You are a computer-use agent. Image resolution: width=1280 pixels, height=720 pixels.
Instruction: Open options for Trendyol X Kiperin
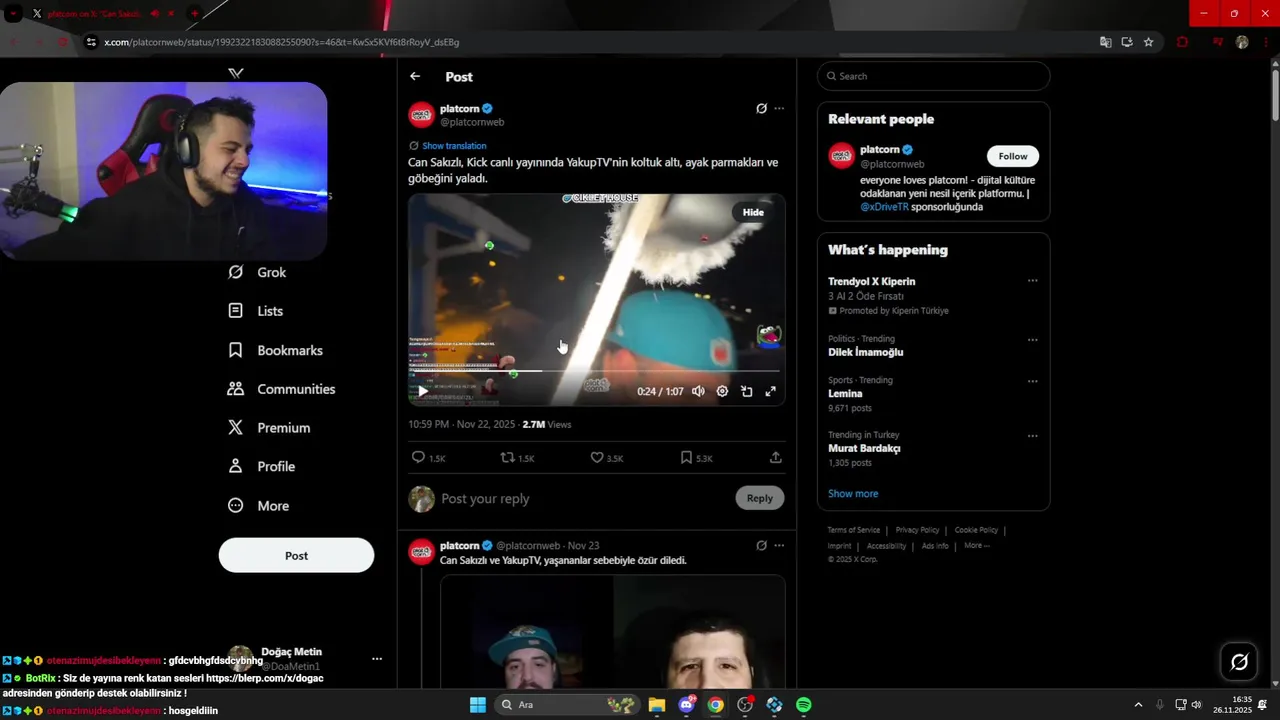tap(1033, 281)
